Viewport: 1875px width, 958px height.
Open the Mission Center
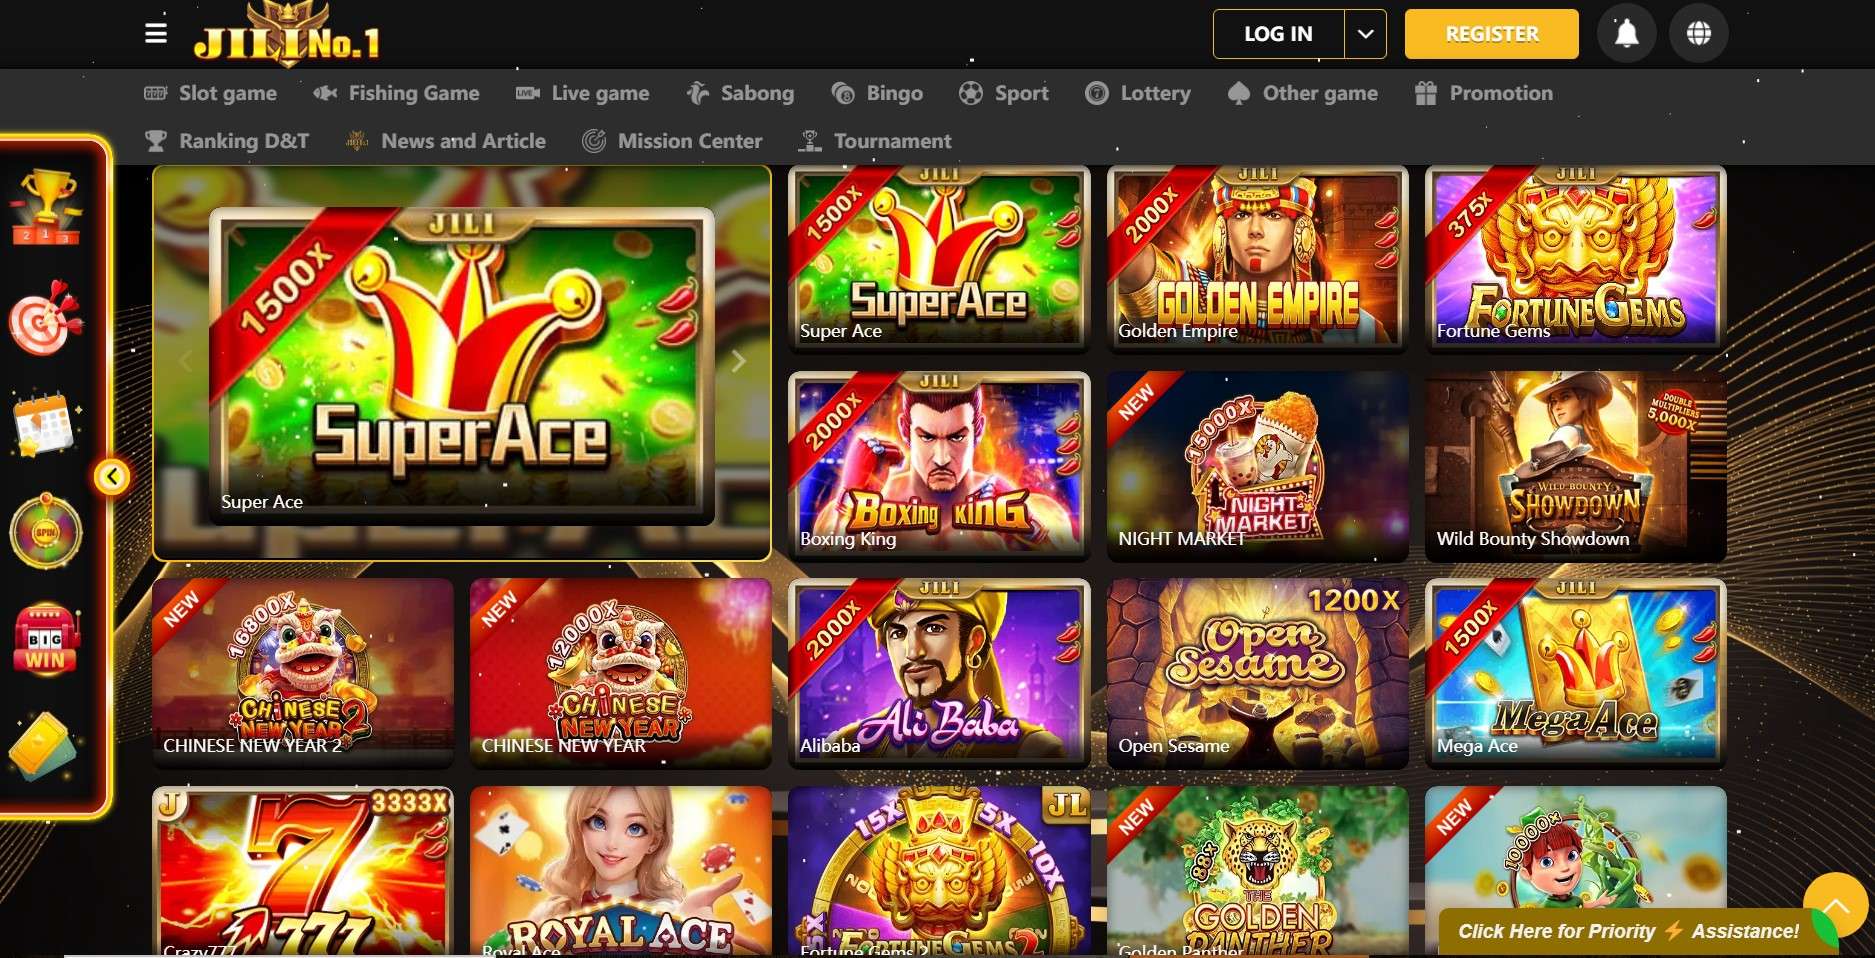(x=672, y=141)
